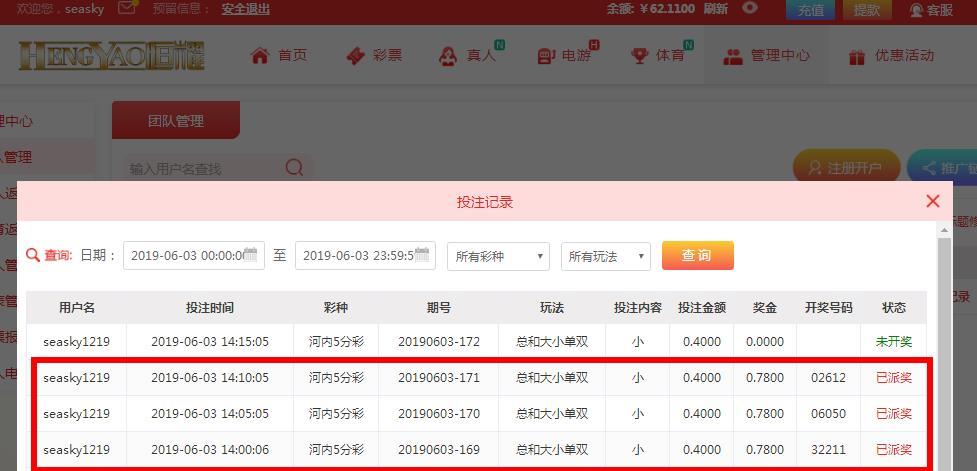Click the end date field
This screenshot has height=471, width=977.
click(x=365, y=255)
